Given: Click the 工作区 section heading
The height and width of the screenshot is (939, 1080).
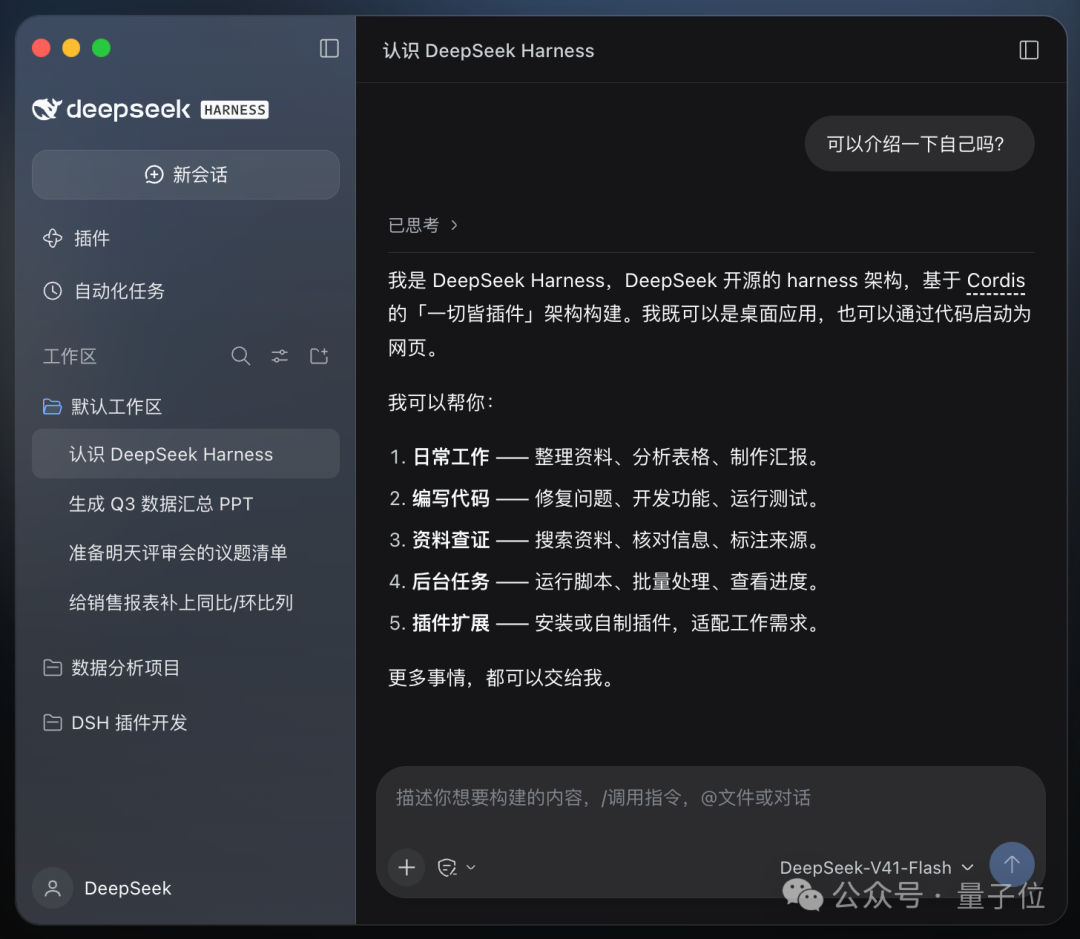Looking at the screenshot, I should (x=70, y=356).
